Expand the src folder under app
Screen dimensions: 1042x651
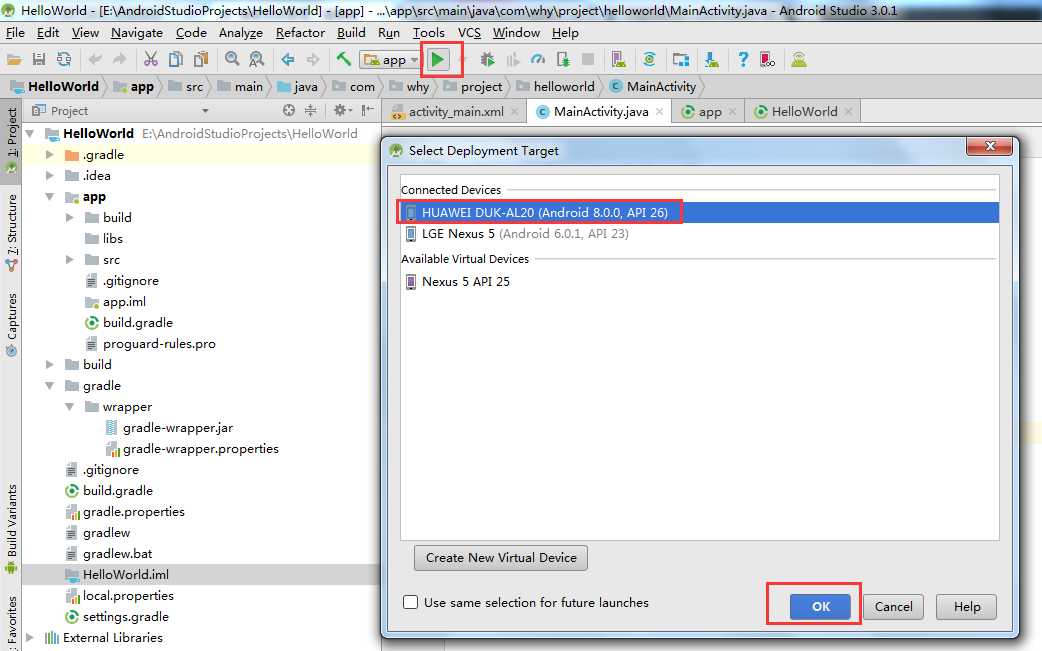(70, 260)
